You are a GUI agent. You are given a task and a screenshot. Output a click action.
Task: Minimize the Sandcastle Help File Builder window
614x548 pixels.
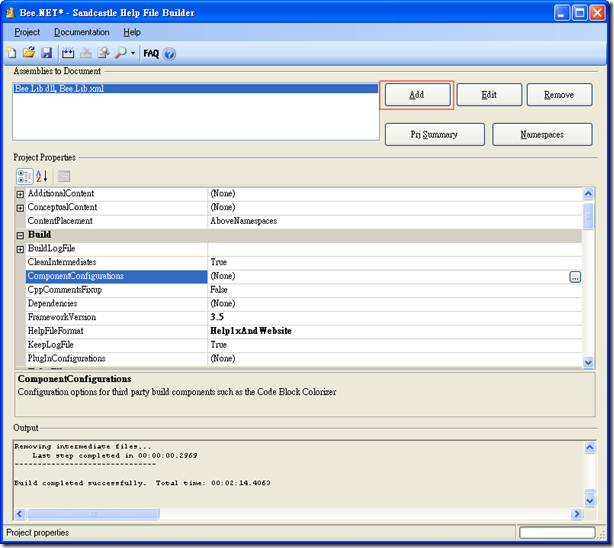click(x=562, y=13)
